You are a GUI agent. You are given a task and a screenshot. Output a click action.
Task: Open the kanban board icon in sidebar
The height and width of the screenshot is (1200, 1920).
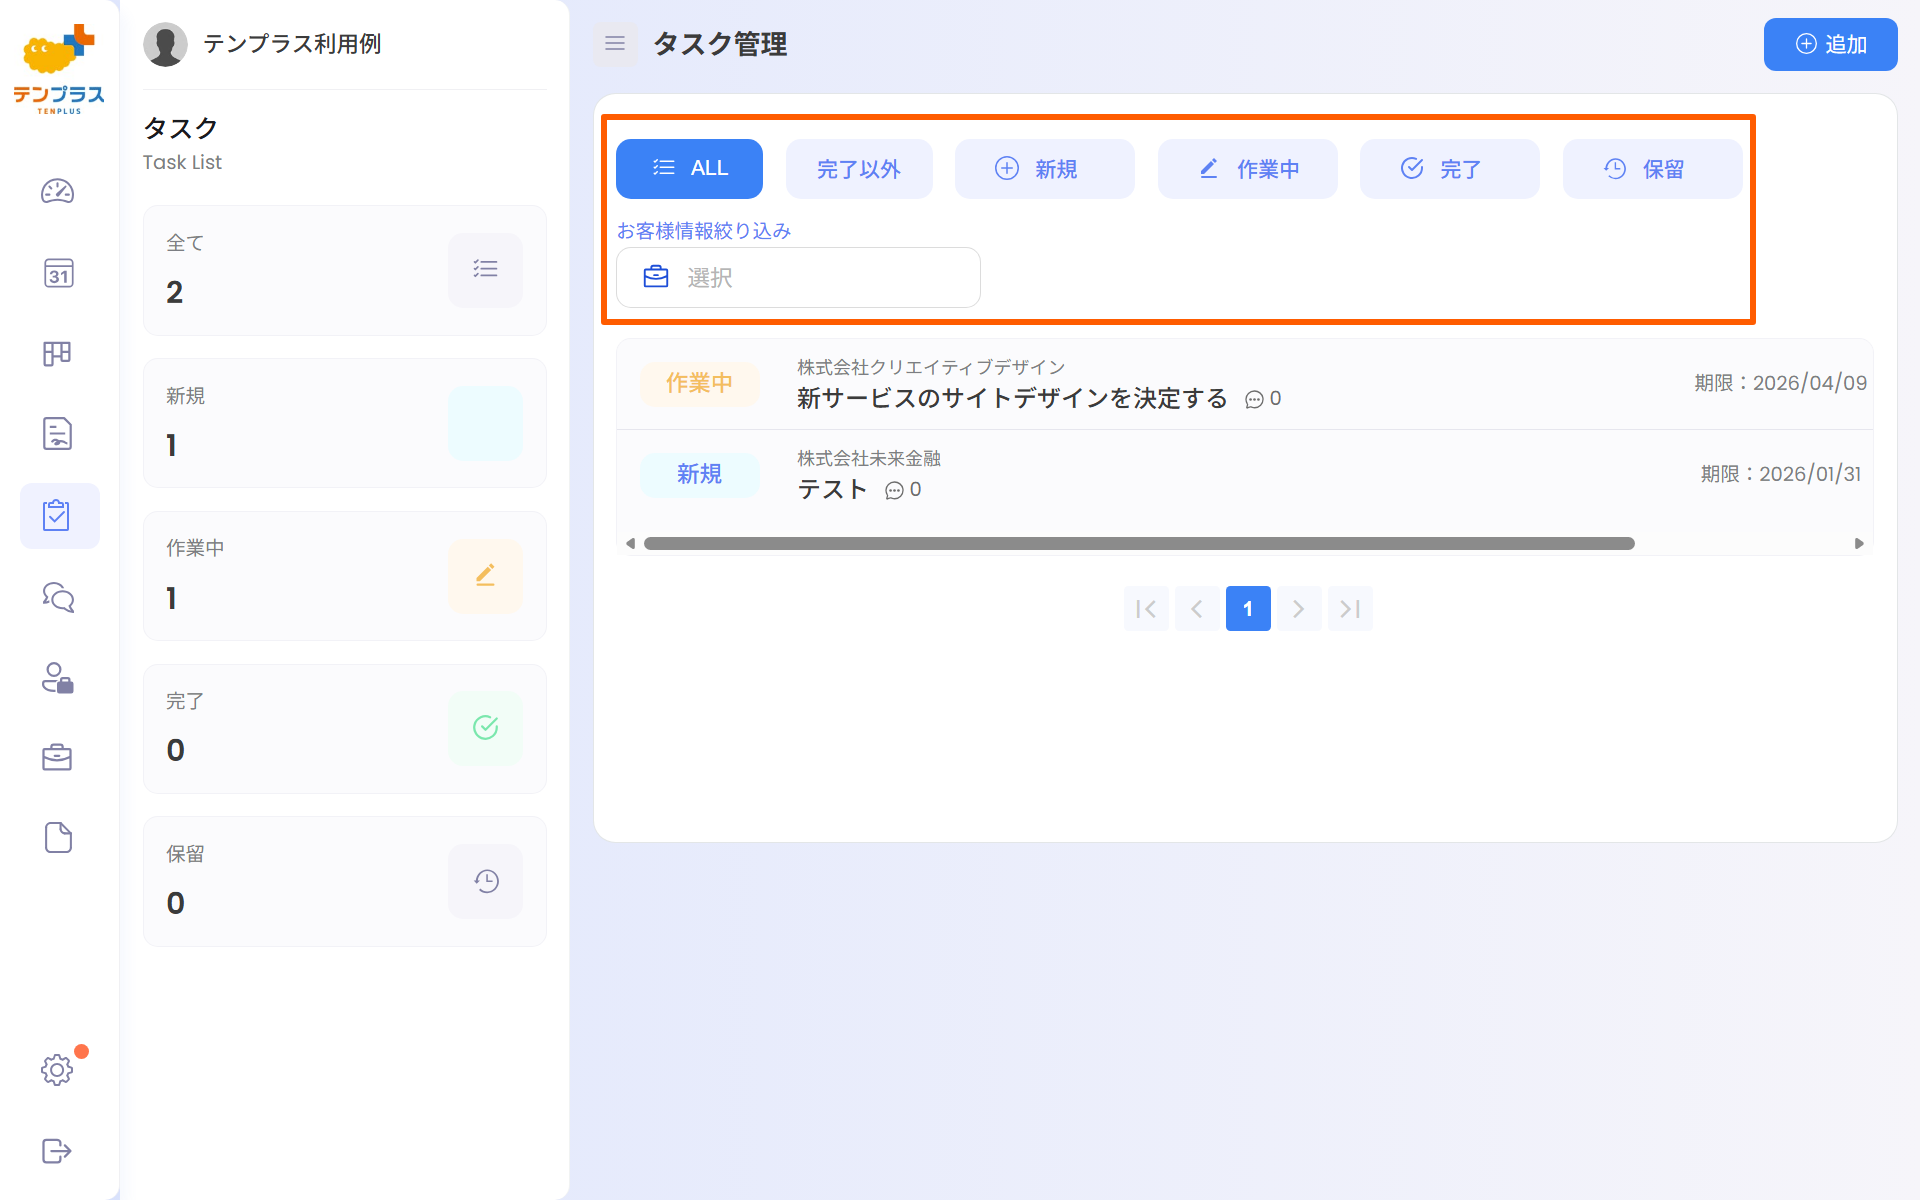pos(57,353)
